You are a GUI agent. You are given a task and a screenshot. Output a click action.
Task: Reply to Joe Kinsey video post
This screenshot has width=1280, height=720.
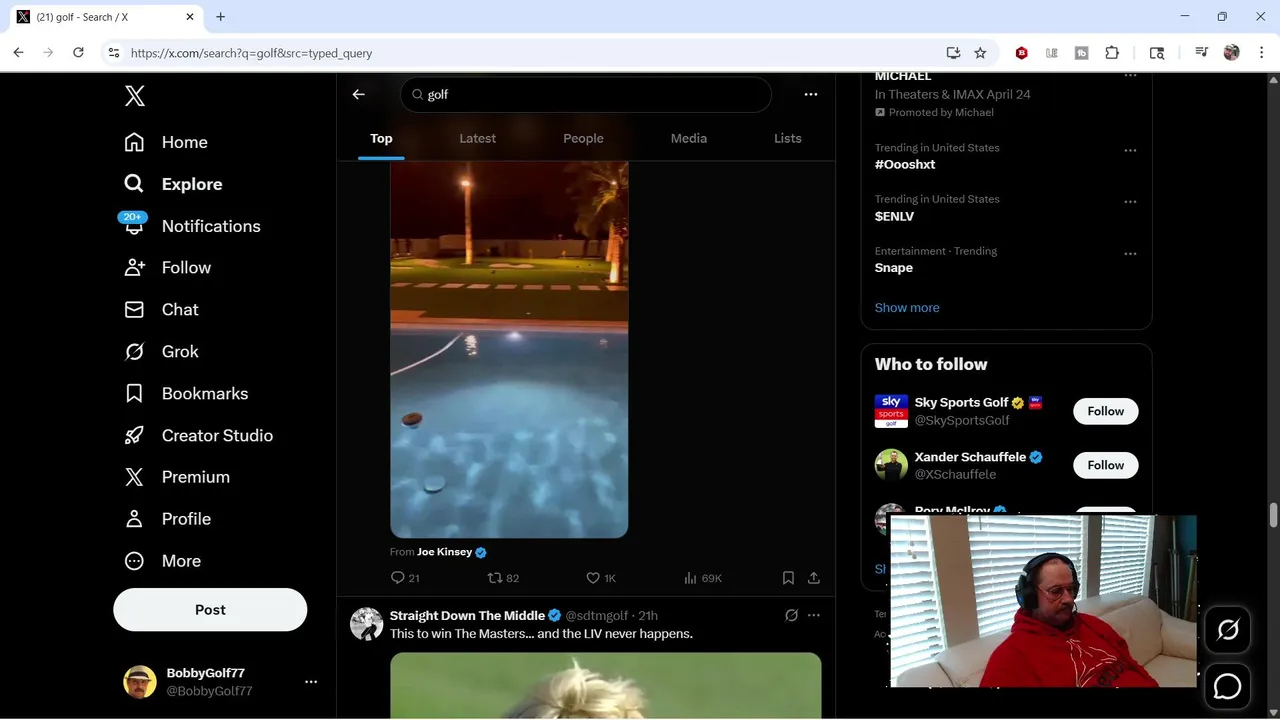405,578
